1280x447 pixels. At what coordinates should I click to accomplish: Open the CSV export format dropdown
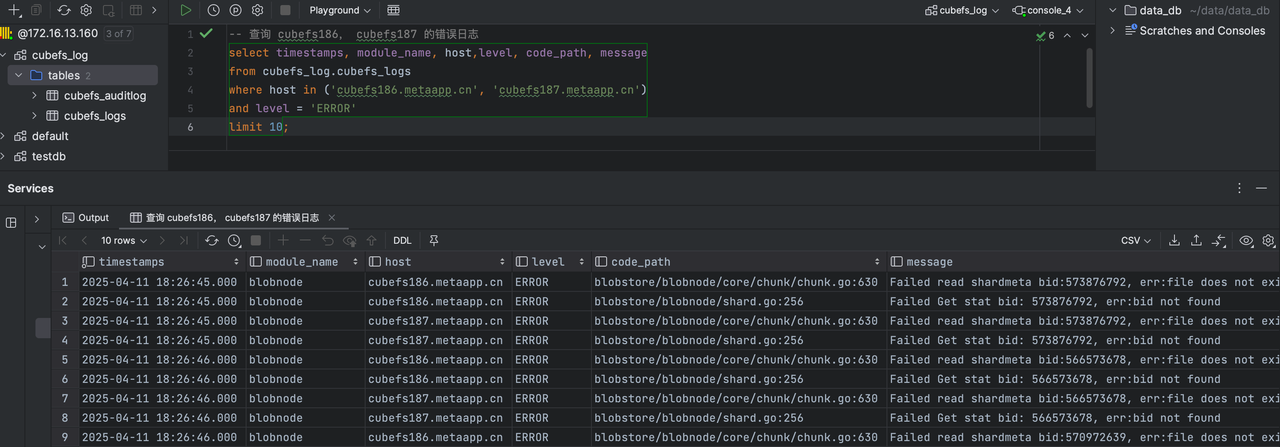[1136, 240]
